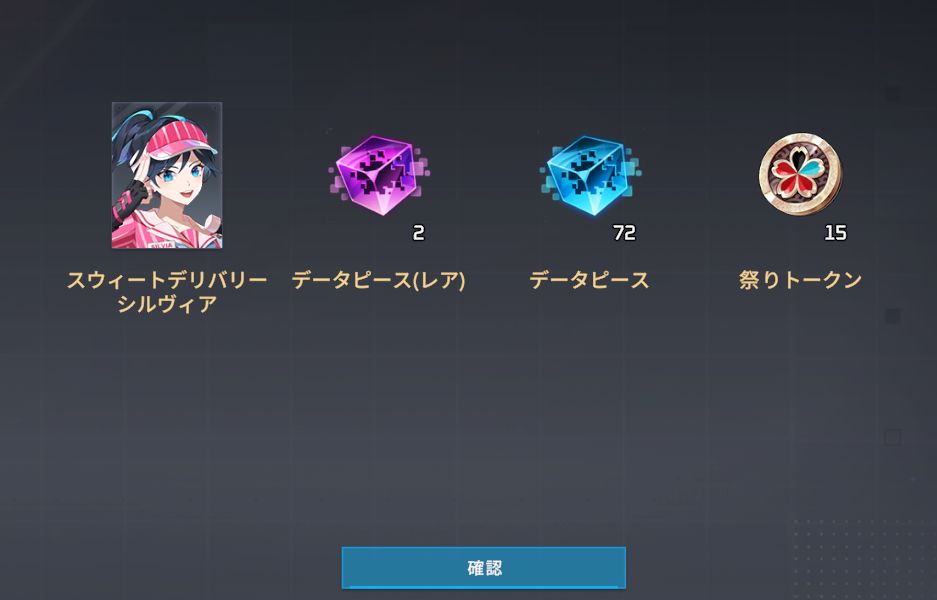Click the faint top square on right edge
The width and height of the screenshot is (937, 600).
[893, 93]
